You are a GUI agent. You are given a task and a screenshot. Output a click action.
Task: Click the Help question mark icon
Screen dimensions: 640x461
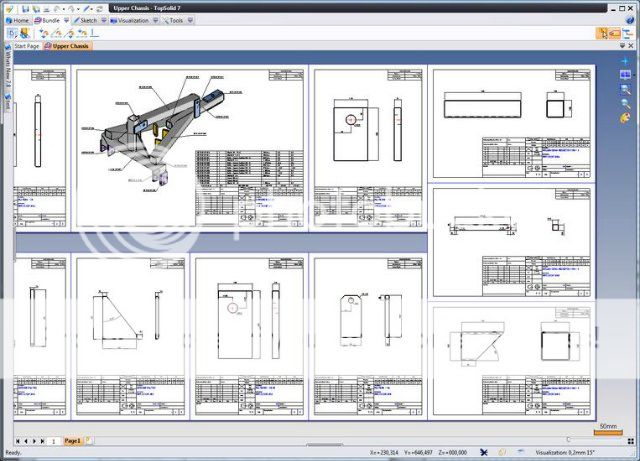coord(632,19)
